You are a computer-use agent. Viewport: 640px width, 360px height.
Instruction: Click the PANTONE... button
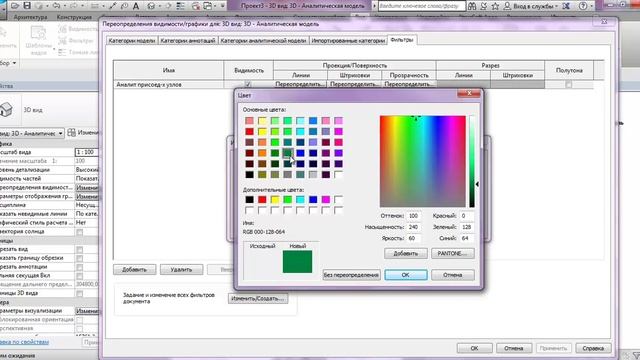click(x=453, y=253)
